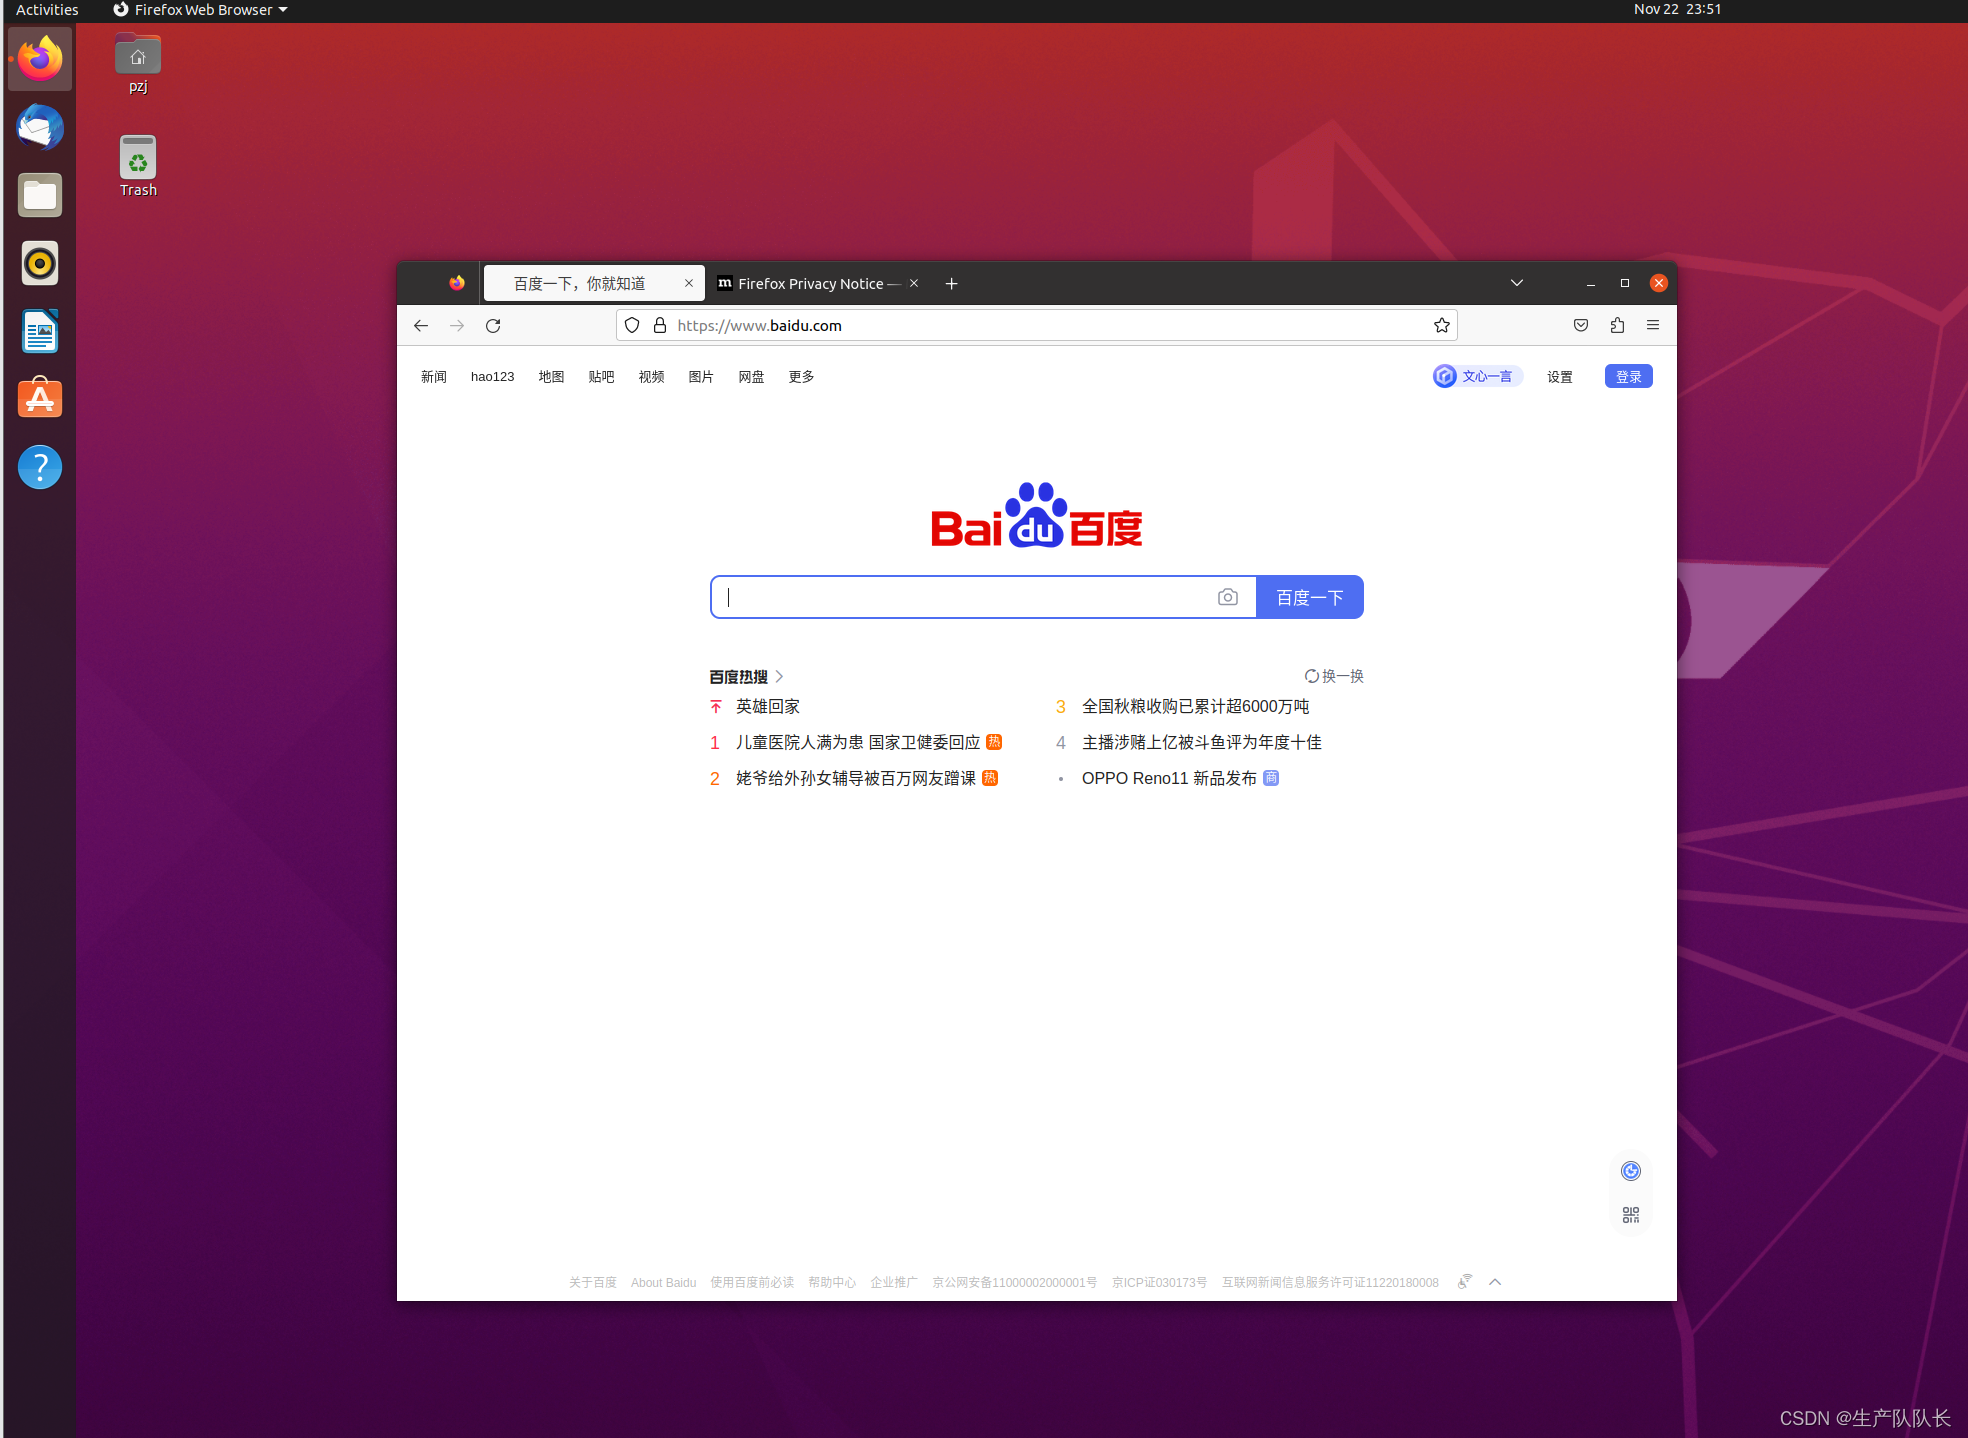Screen dimensions: 1968x1438
Task: Open hot search 英雄回家
Action: [x=768, y=707]
